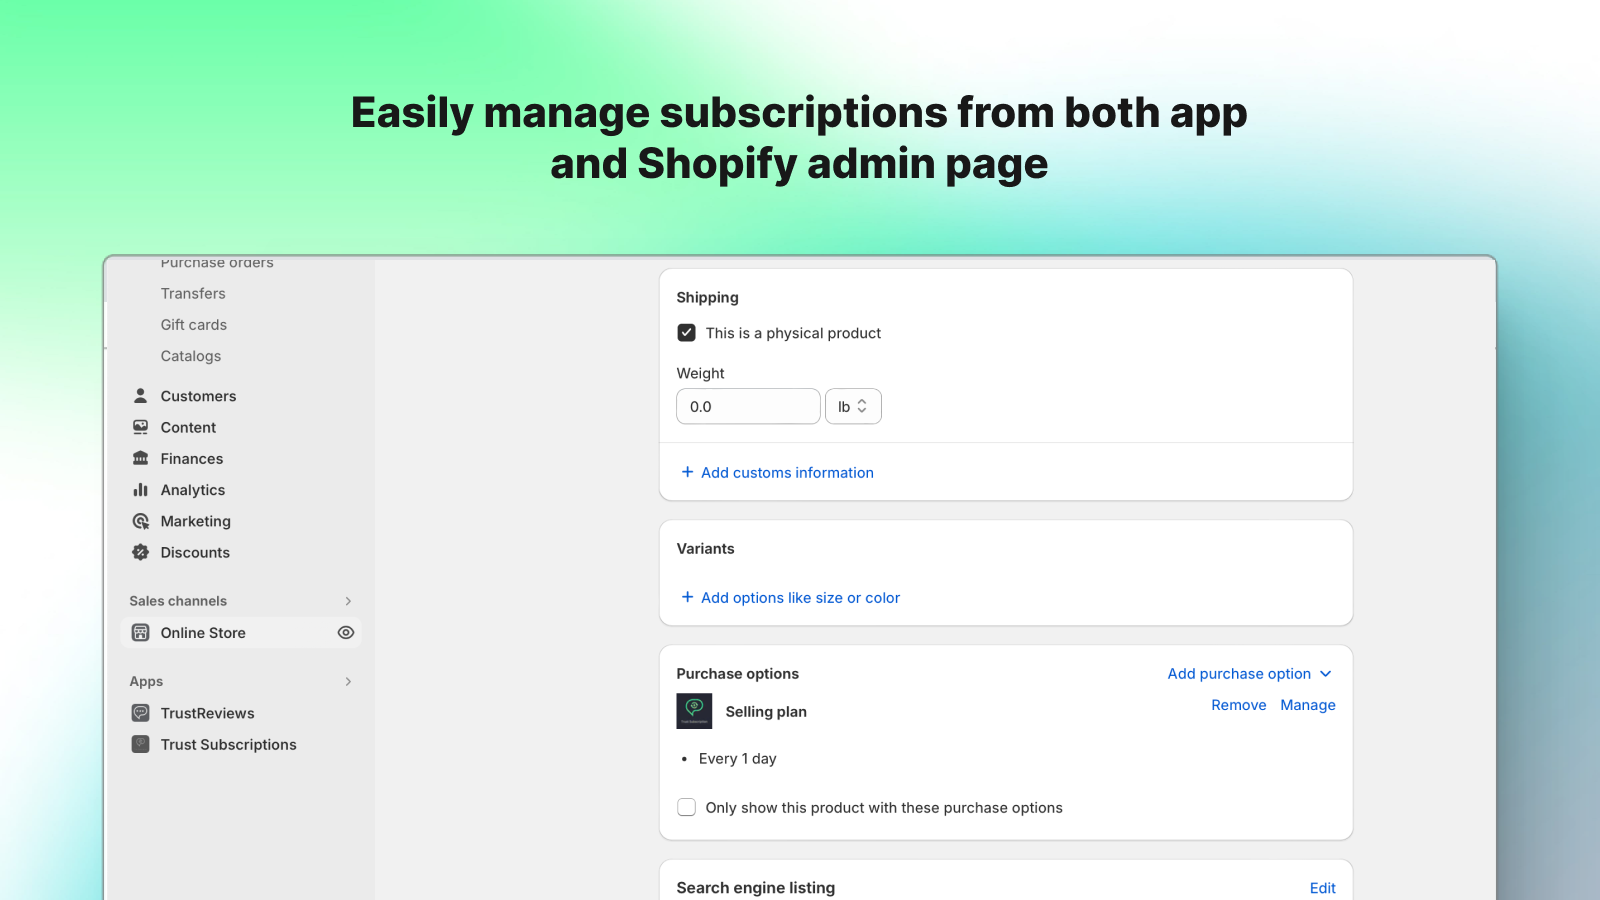Viewport: 1600px width, 900px height.
Task: Open Transfers in the sidebar menu
Action: click(x=193, y=293)
